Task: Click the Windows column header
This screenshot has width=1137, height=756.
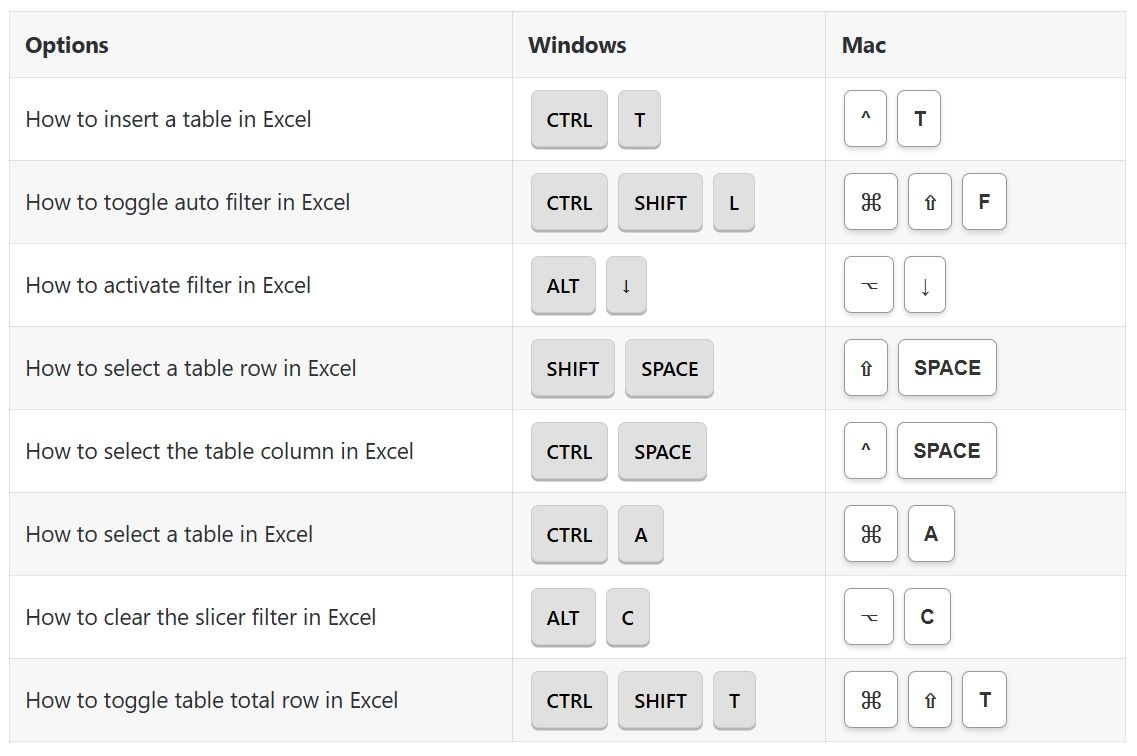Action: click(577, 45)
